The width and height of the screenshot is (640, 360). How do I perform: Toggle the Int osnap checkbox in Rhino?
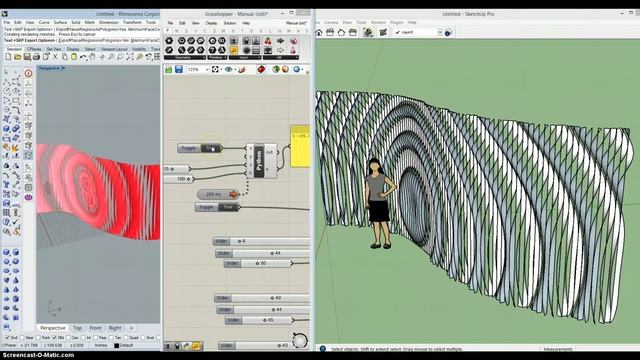tap(82, 338)
